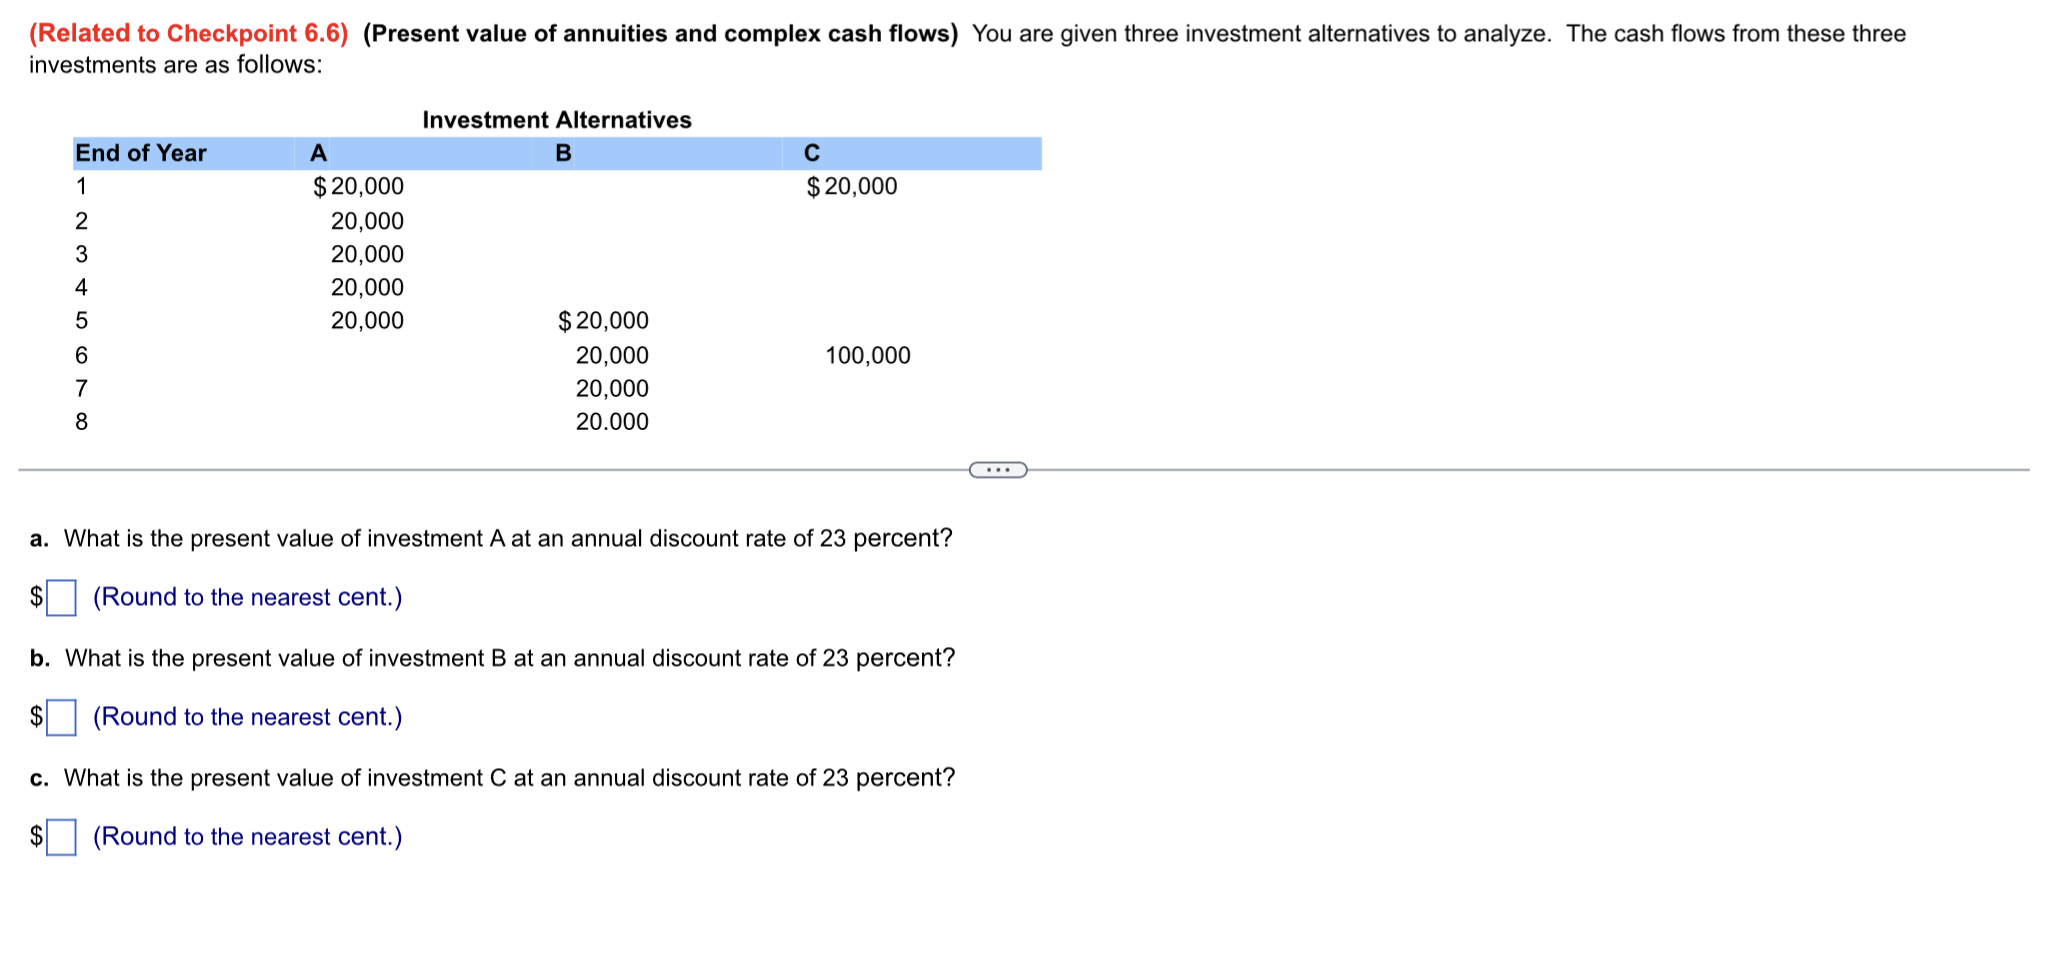This screenshot has width=2048, height=963.
Task: Click the Investment Alternatives table title
Action: click(556, 119)
